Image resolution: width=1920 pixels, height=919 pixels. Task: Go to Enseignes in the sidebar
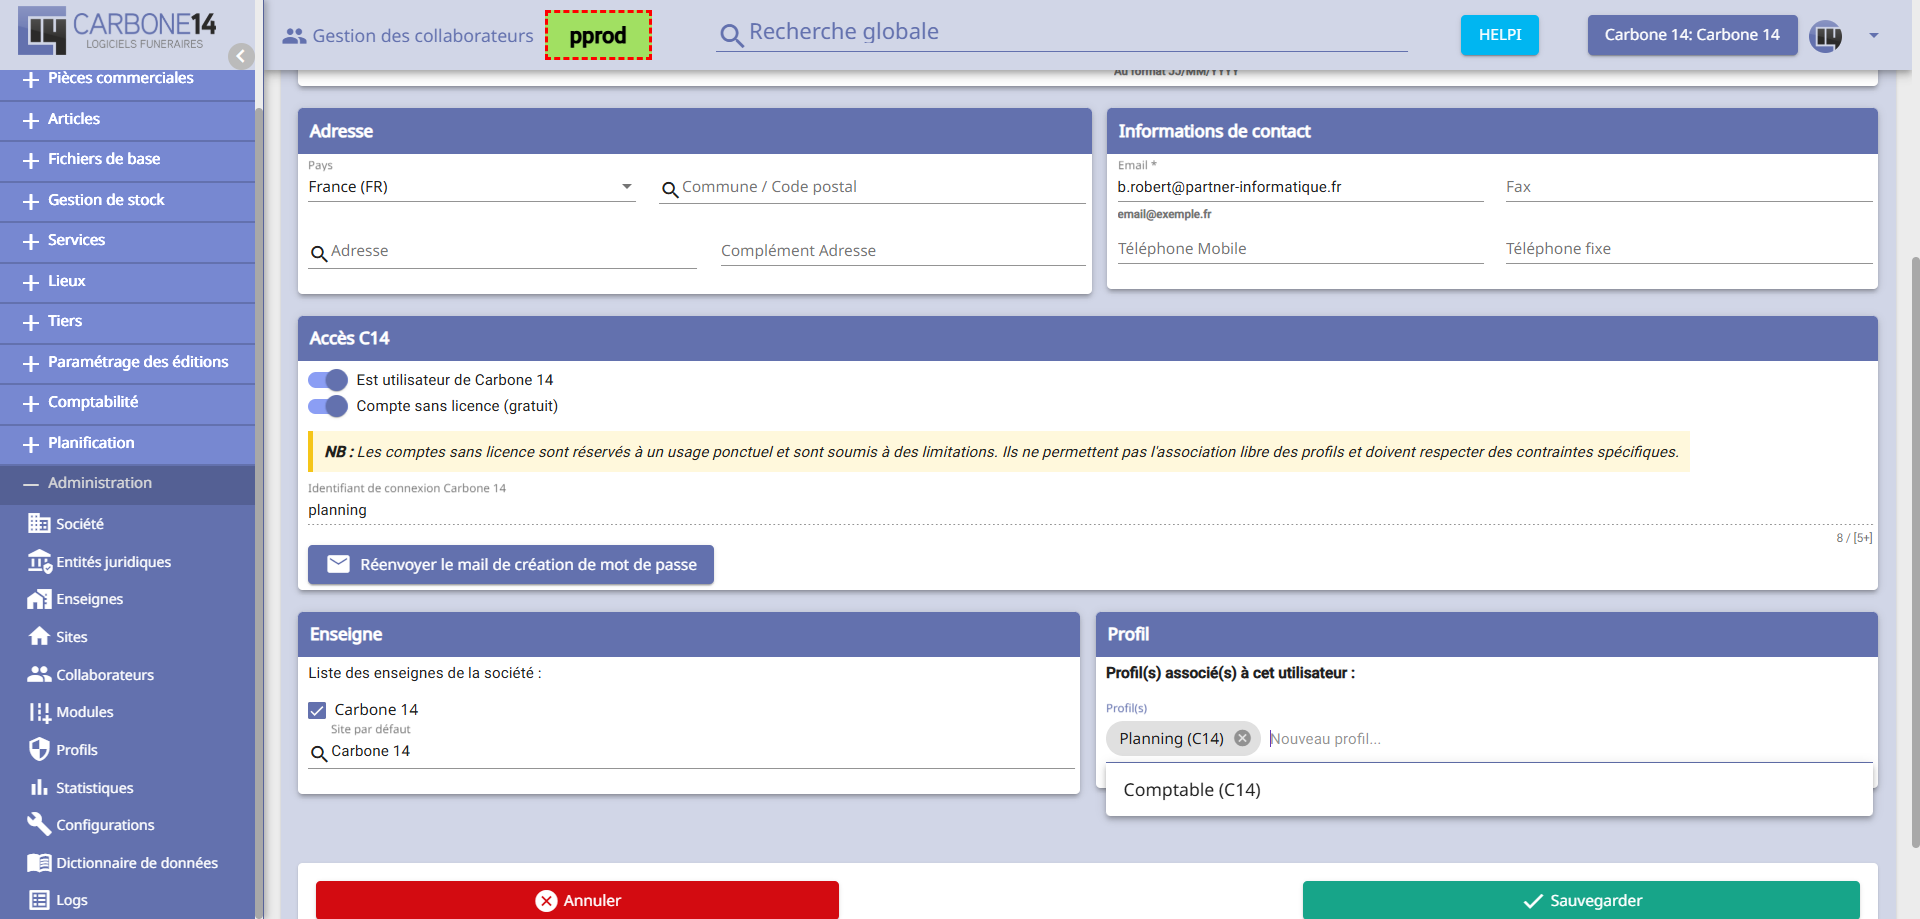[x=89, y=599]
